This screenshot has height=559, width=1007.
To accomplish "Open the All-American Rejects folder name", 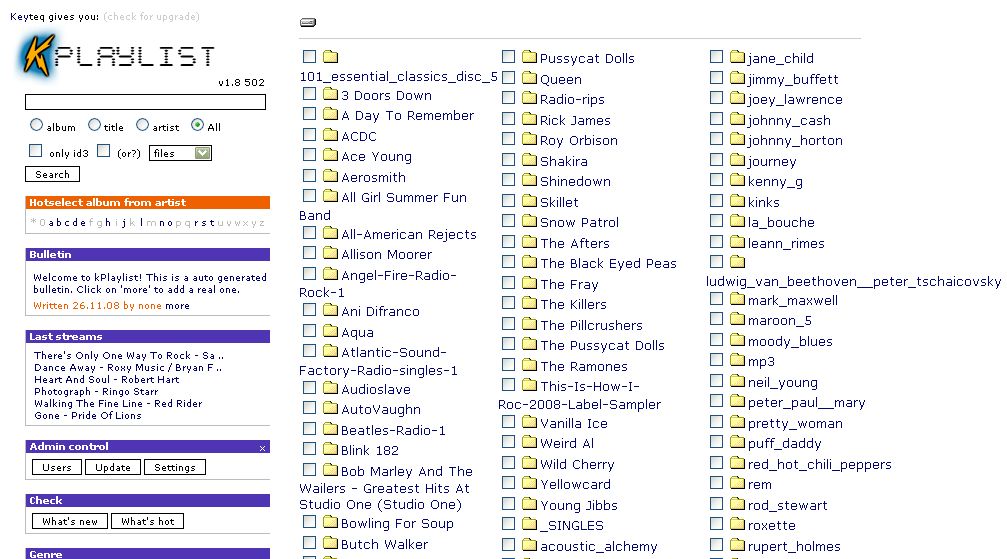I will tap(408, 234).
